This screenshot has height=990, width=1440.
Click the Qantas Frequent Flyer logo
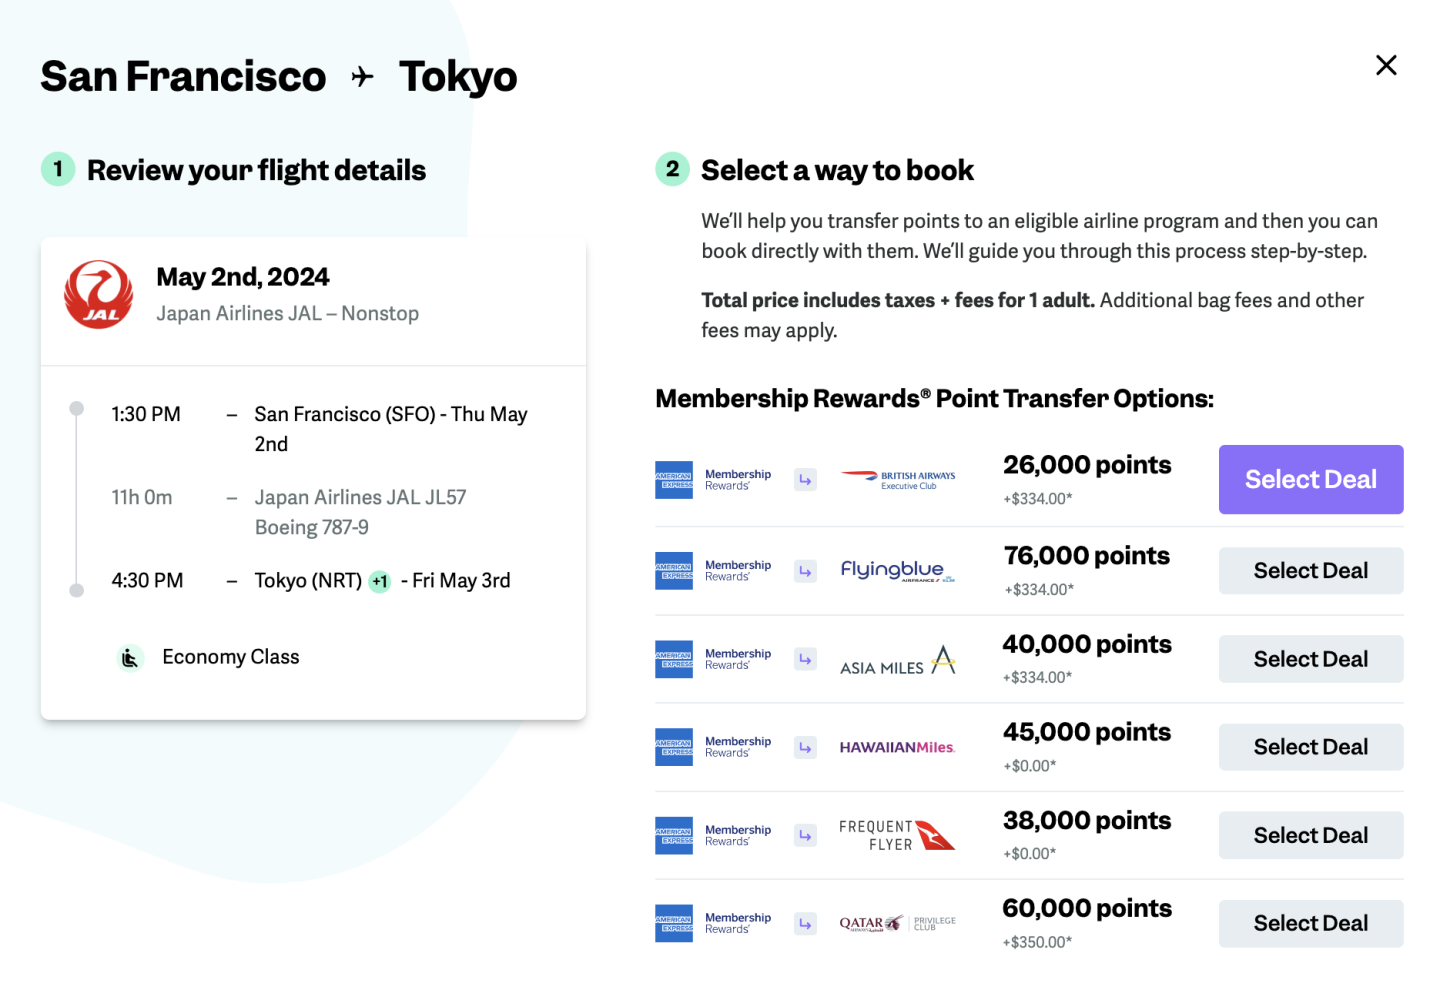point(897,835)
